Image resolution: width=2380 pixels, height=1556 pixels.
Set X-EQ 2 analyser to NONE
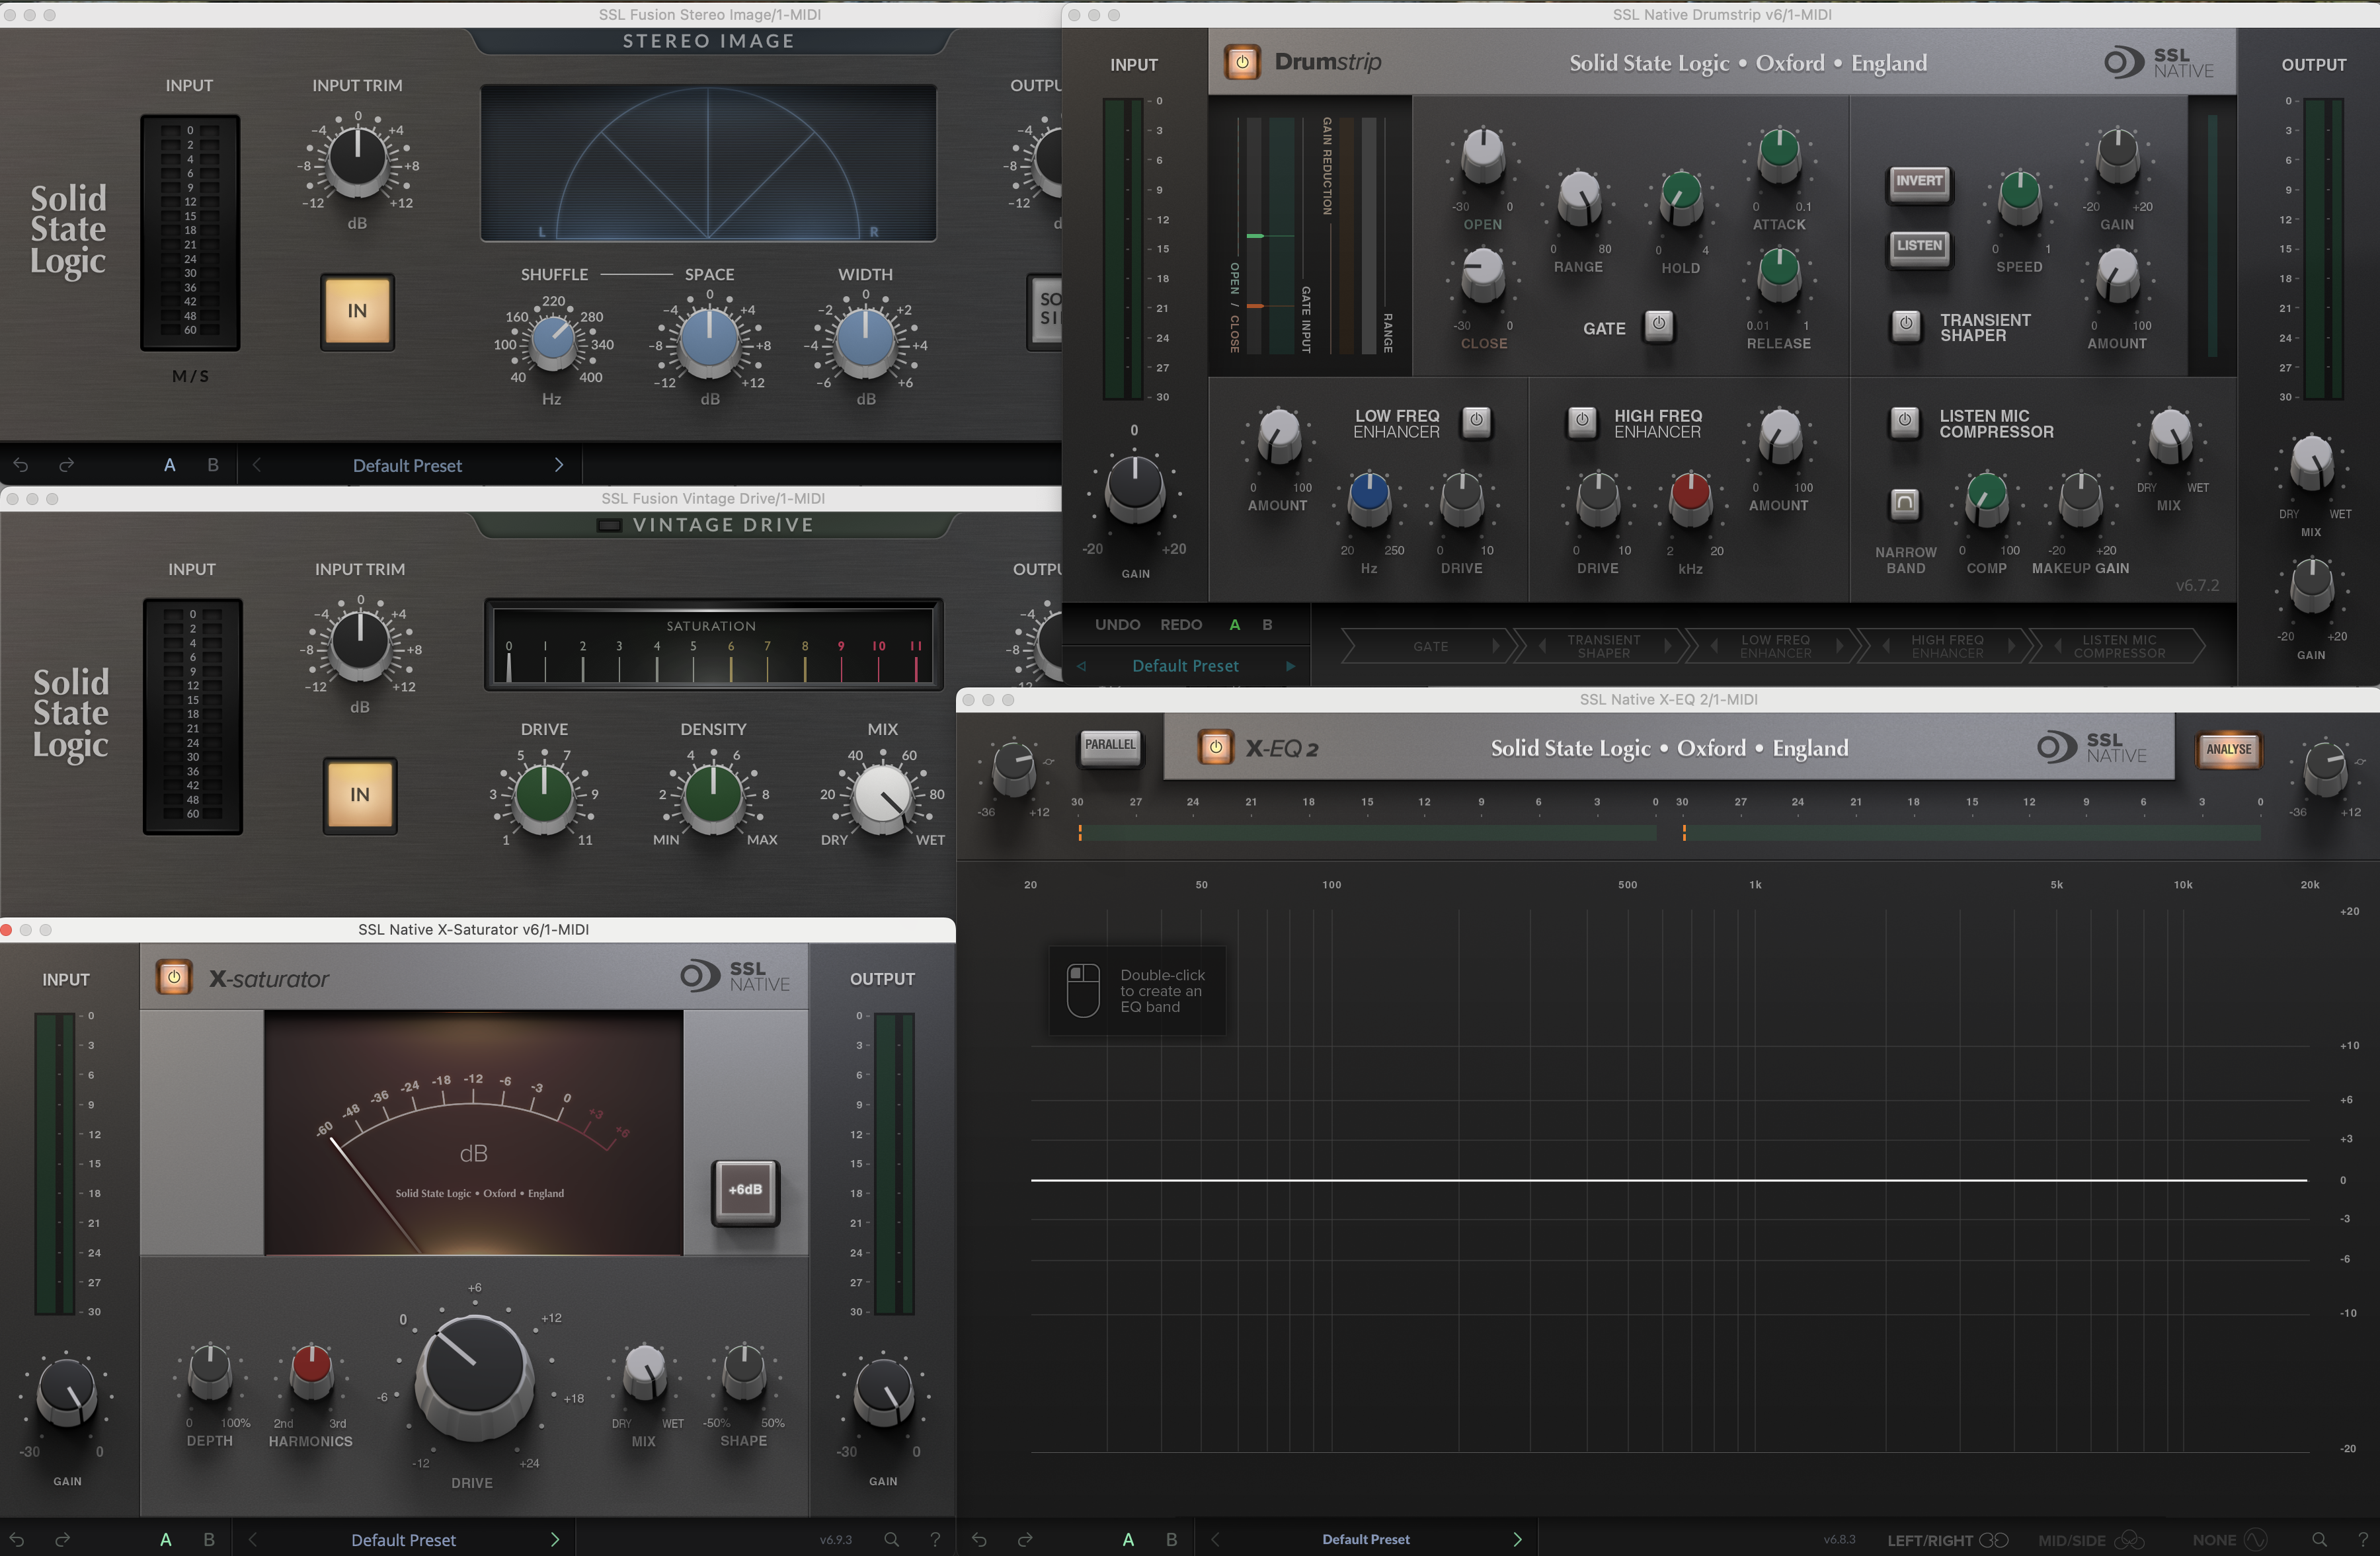coord(2229,1541)
